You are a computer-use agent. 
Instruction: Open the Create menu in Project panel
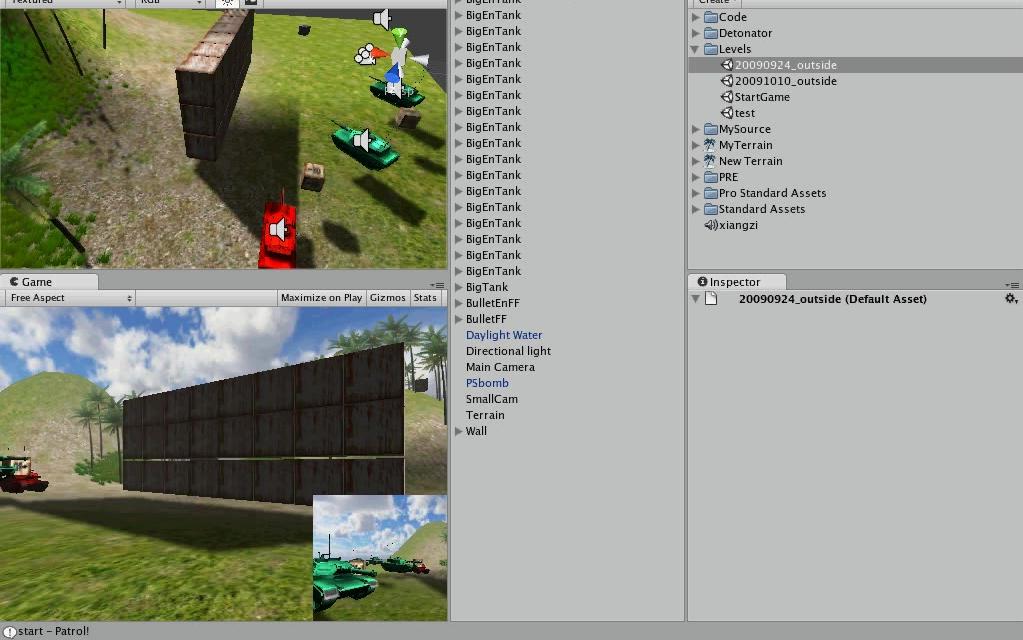[714, 3]
